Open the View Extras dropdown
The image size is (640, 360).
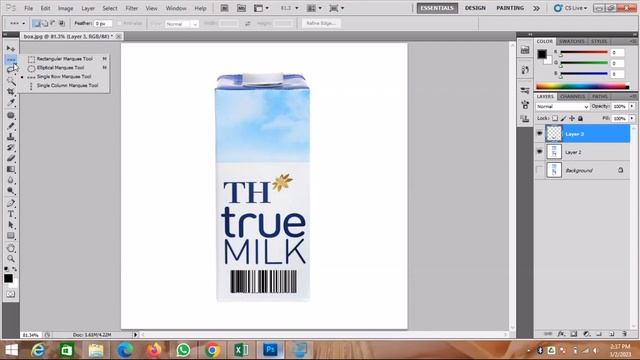(x=261, y=8)
